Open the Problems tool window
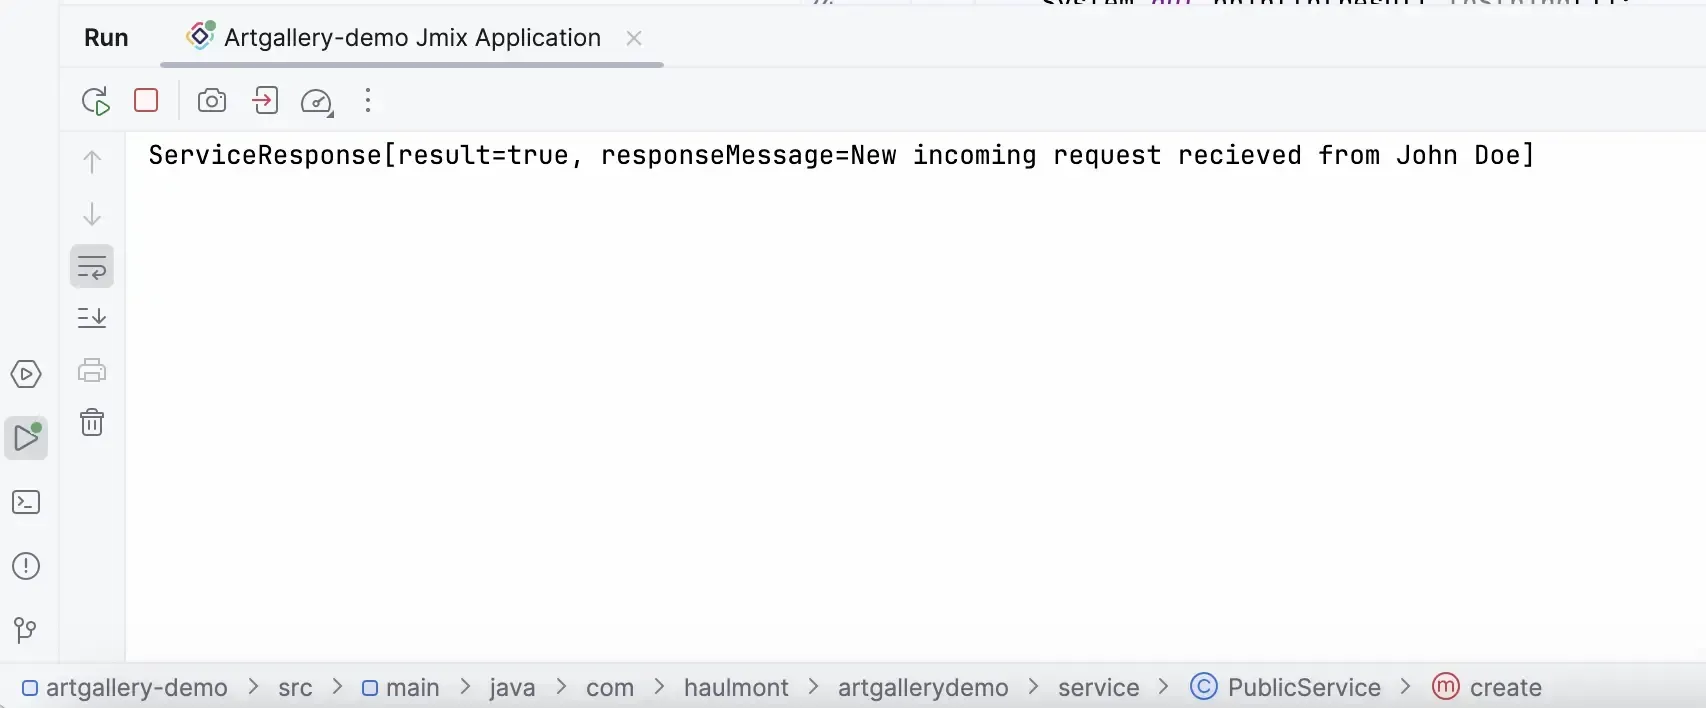The height and width of the screenshot is (708, 1706). (26, 566)
